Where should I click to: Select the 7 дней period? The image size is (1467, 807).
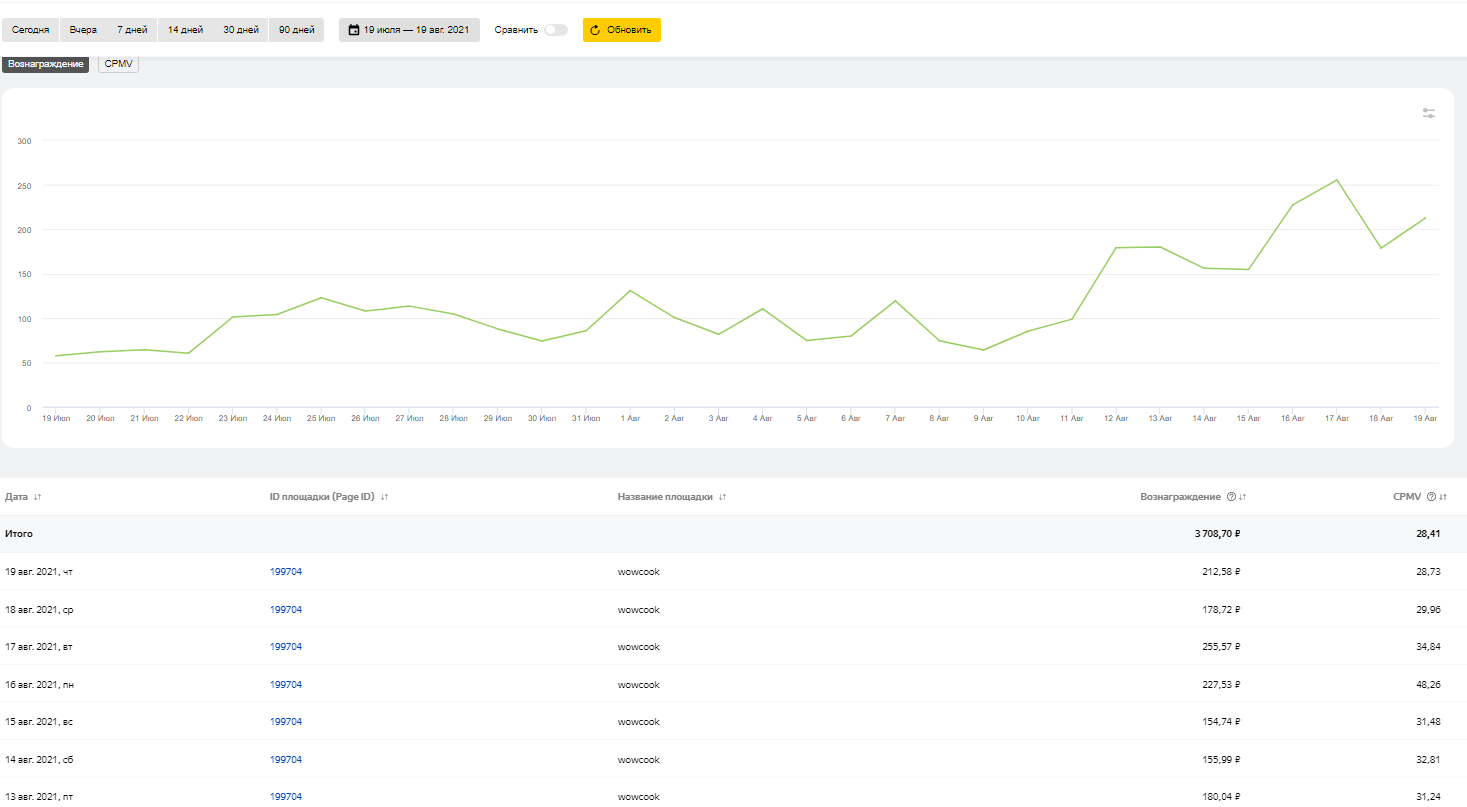pyautogui.click(x=132, y=30)
